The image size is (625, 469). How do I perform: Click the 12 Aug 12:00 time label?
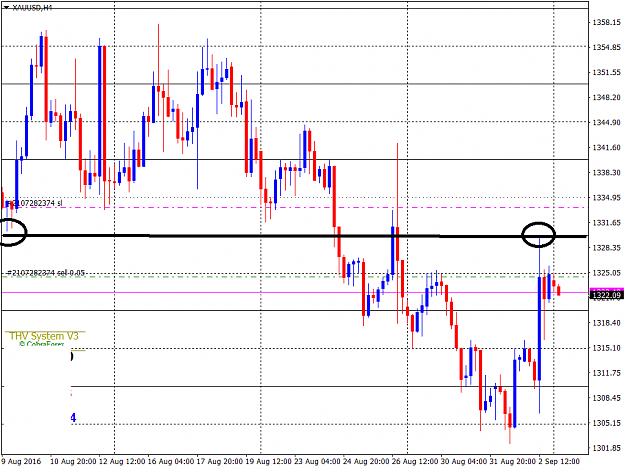pos(122,461)
